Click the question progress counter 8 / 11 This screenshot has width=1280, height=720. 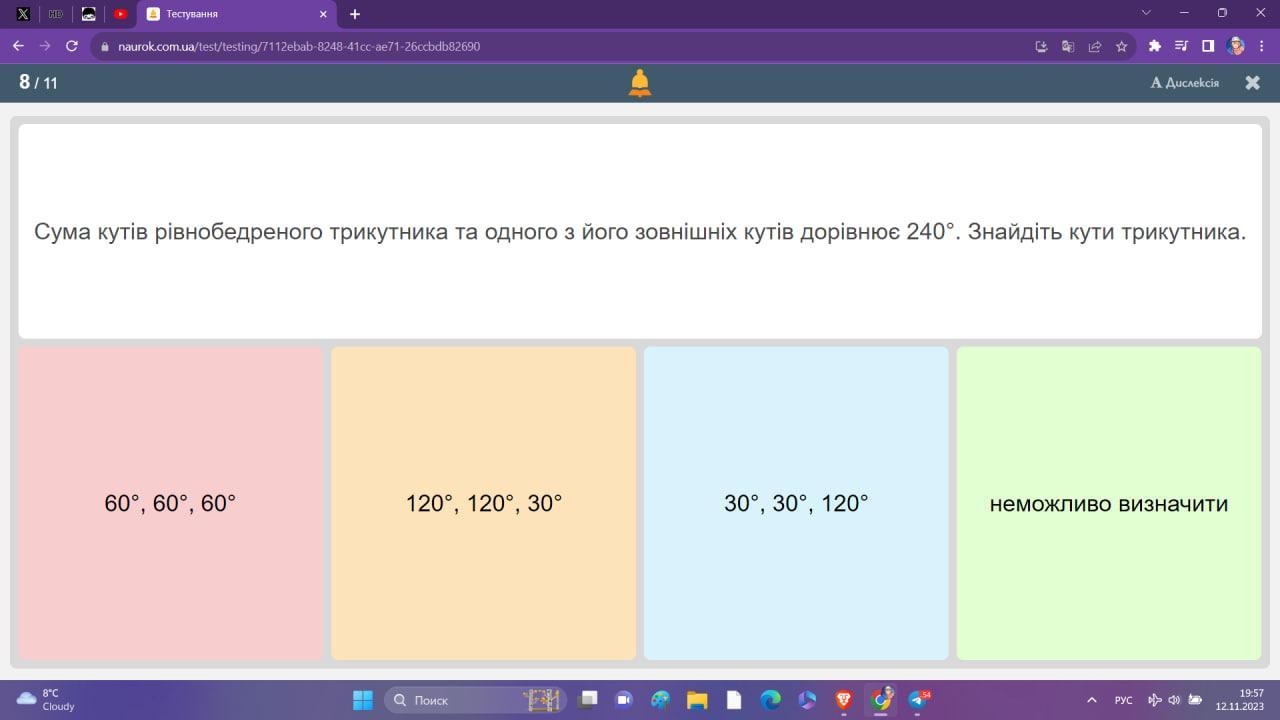tap(38, 83)
